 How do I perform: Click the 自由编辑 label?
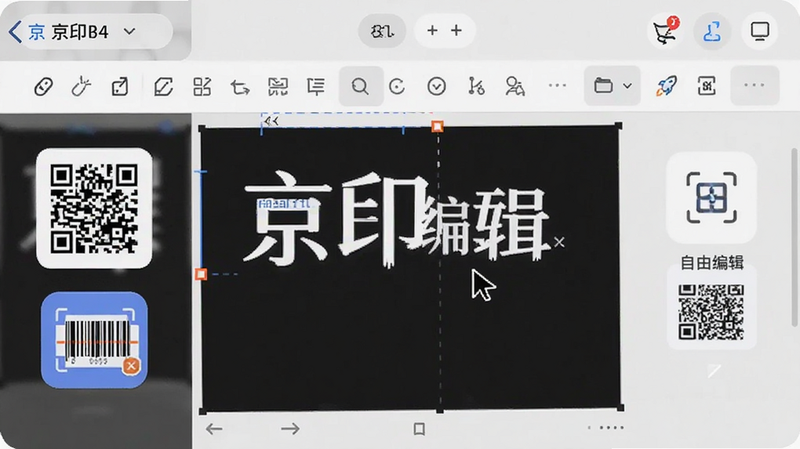(712, 263)
